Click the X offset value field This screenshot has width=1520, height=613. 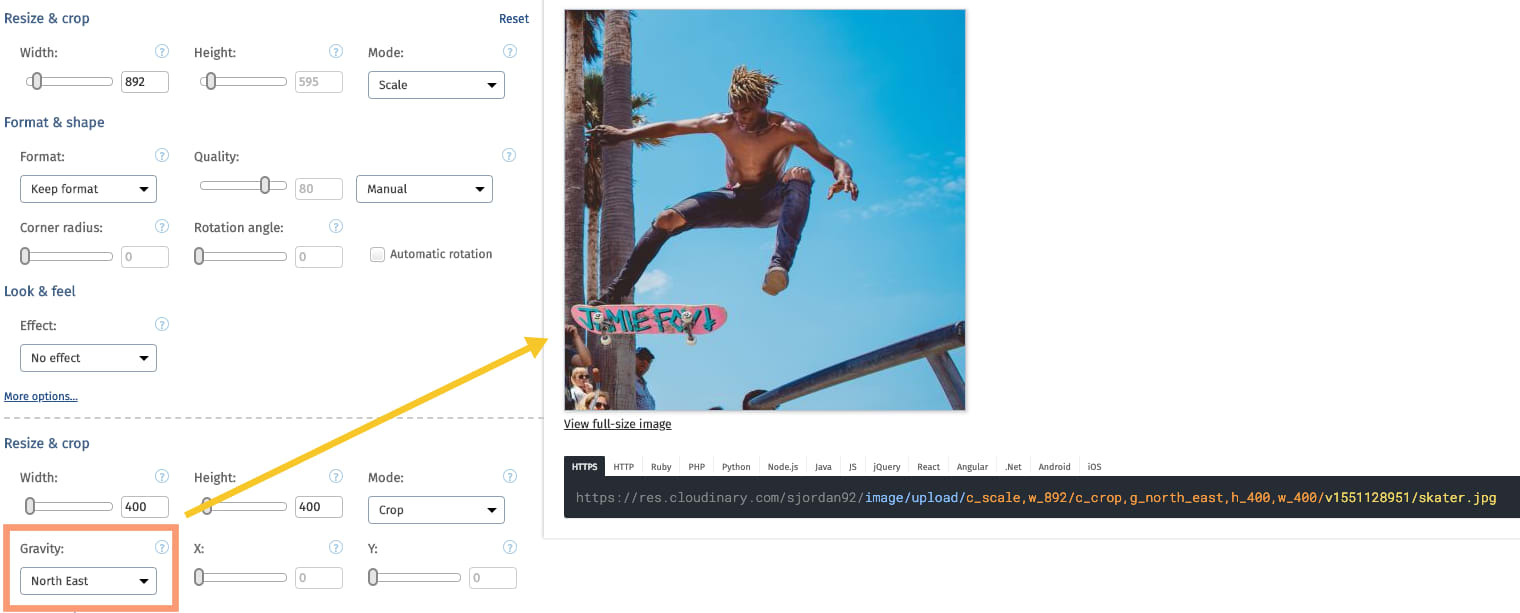click(x=319, y=579)
